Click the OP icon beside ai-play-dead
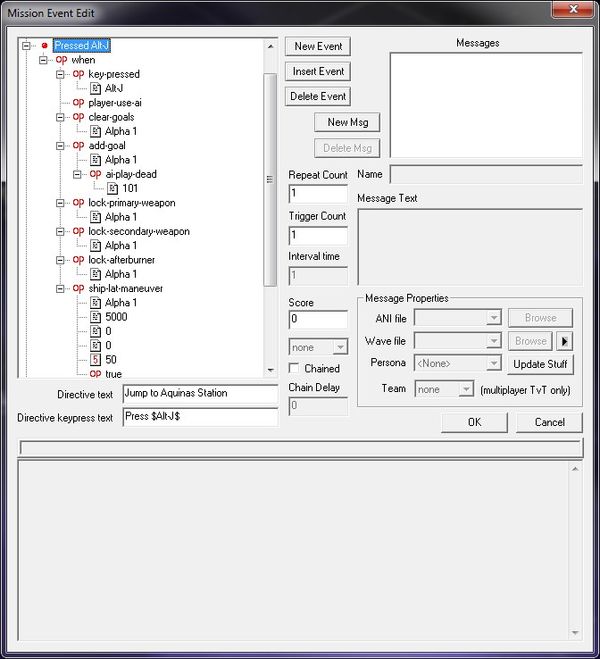This screenshot has width=600, height=659. [95, 174]
